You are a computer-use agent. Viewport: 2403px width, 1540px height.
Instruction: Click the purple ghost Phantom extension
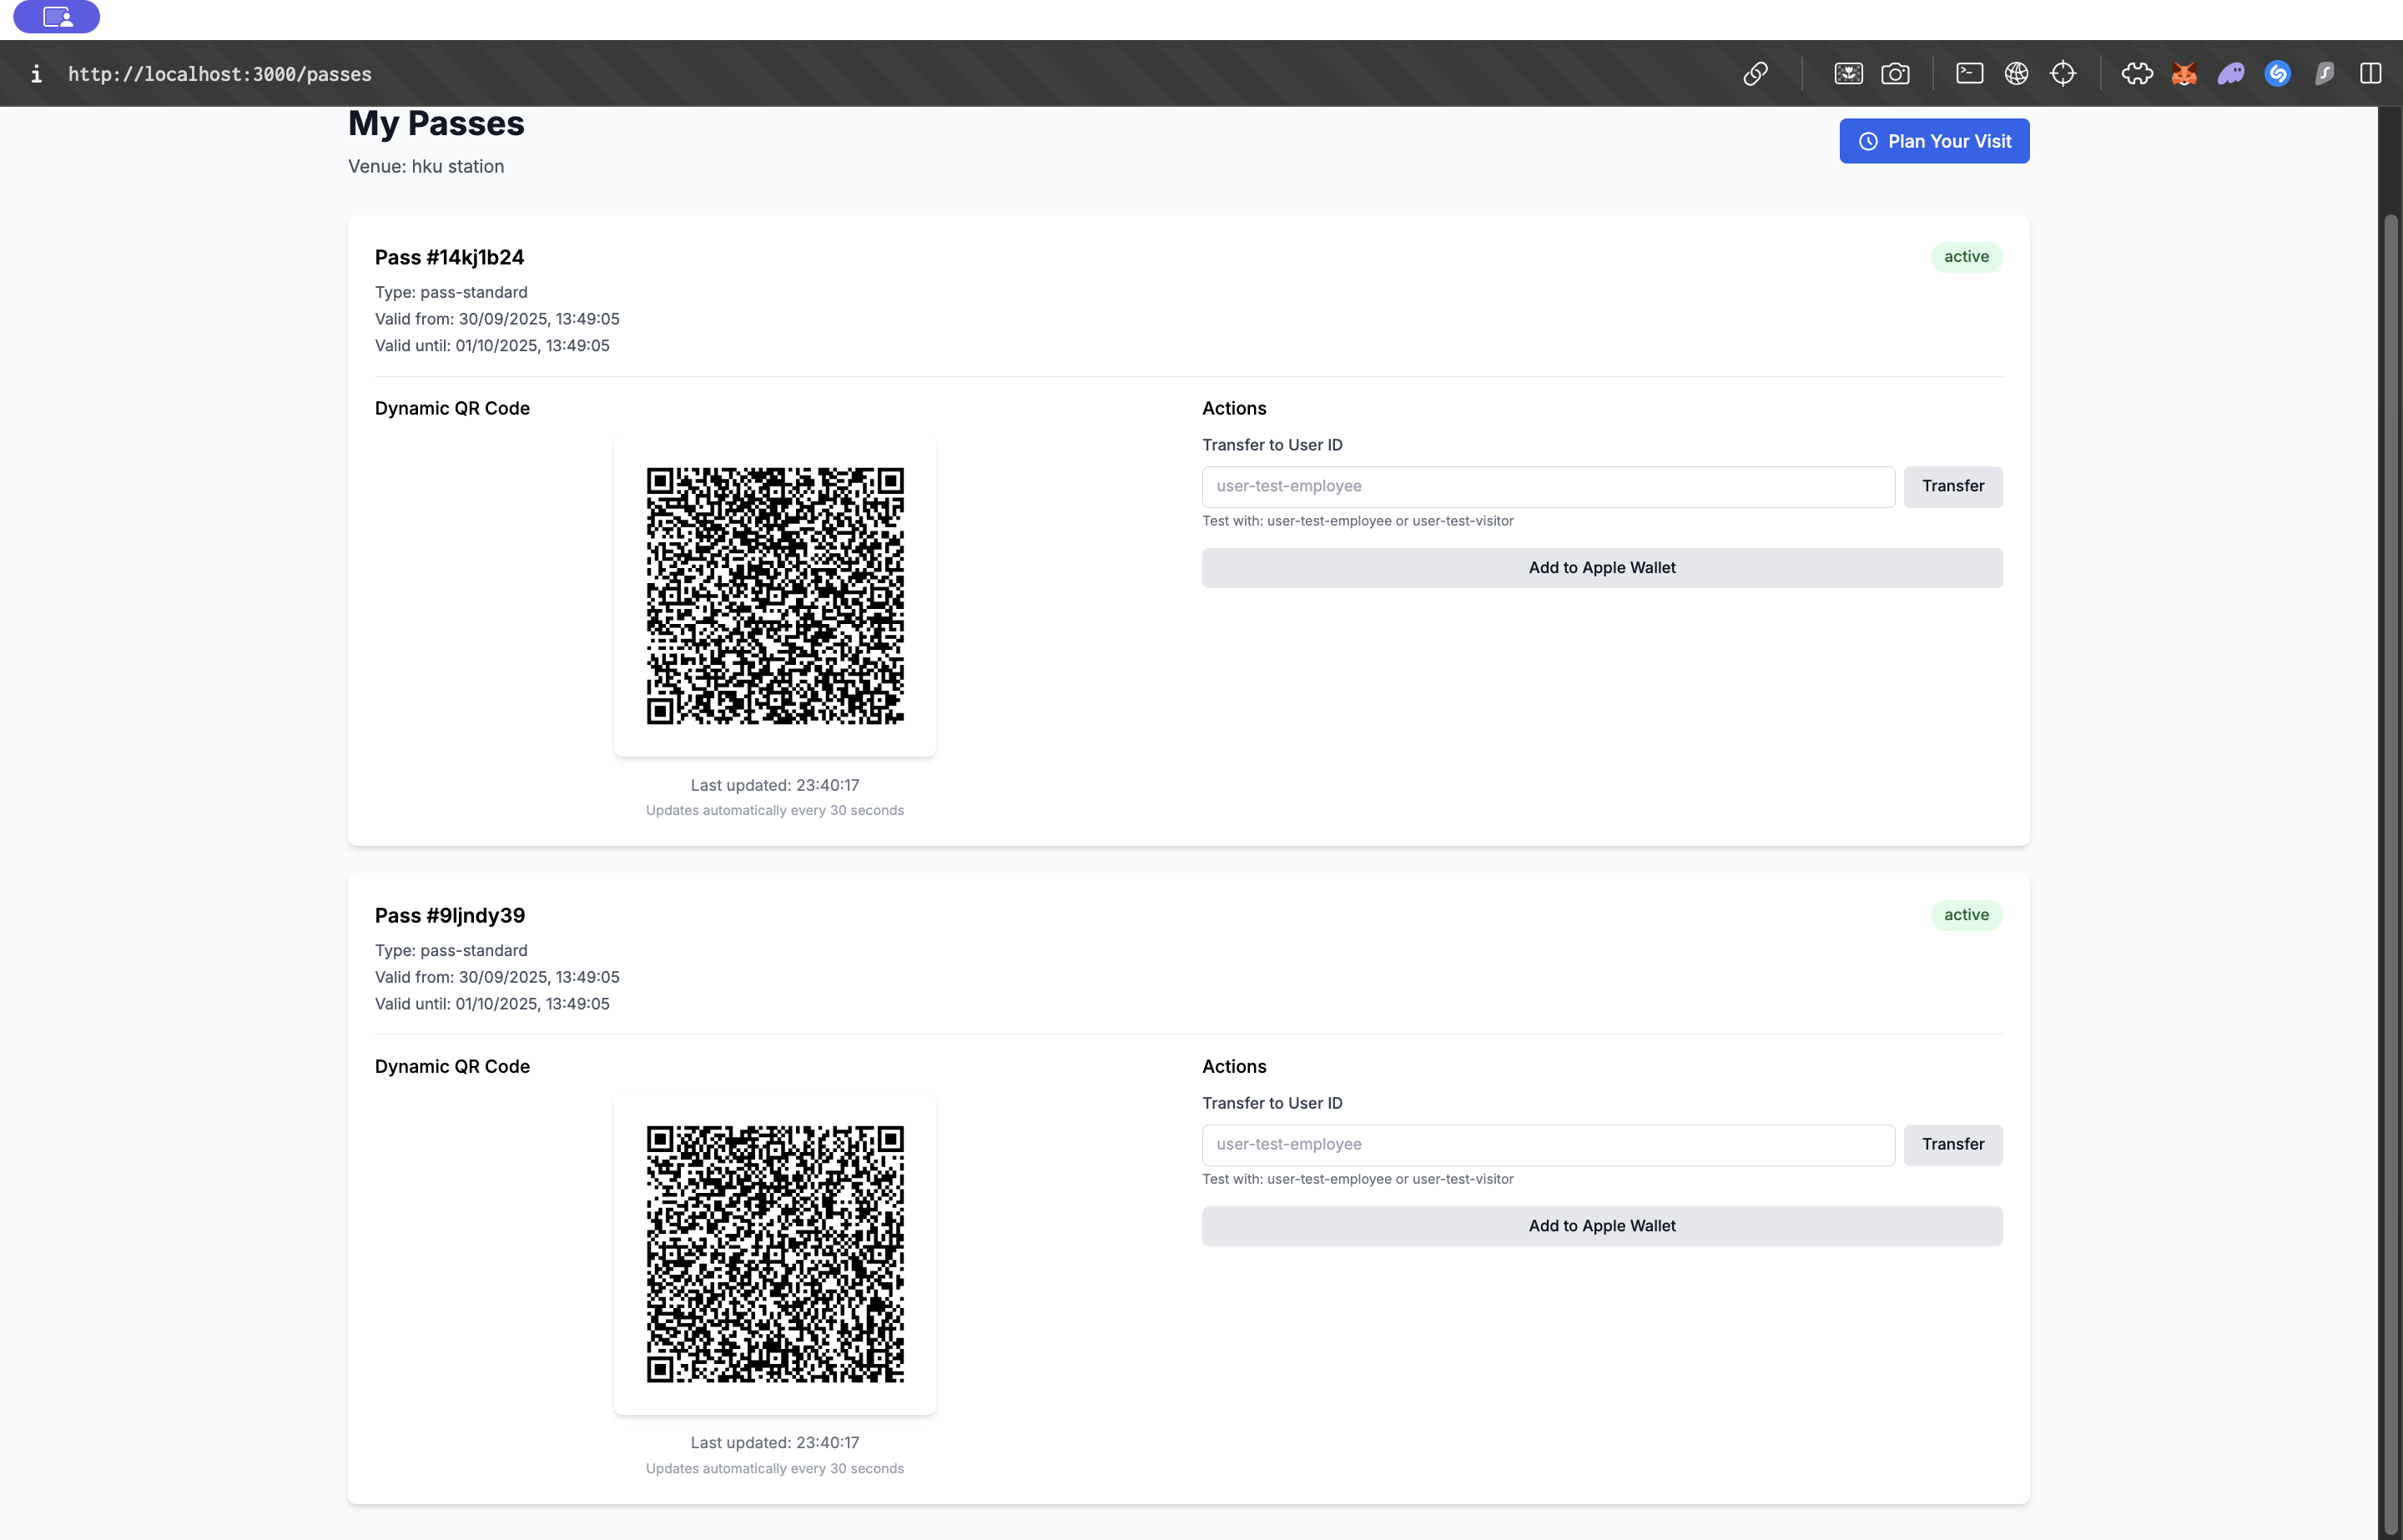click(2231, 74)
